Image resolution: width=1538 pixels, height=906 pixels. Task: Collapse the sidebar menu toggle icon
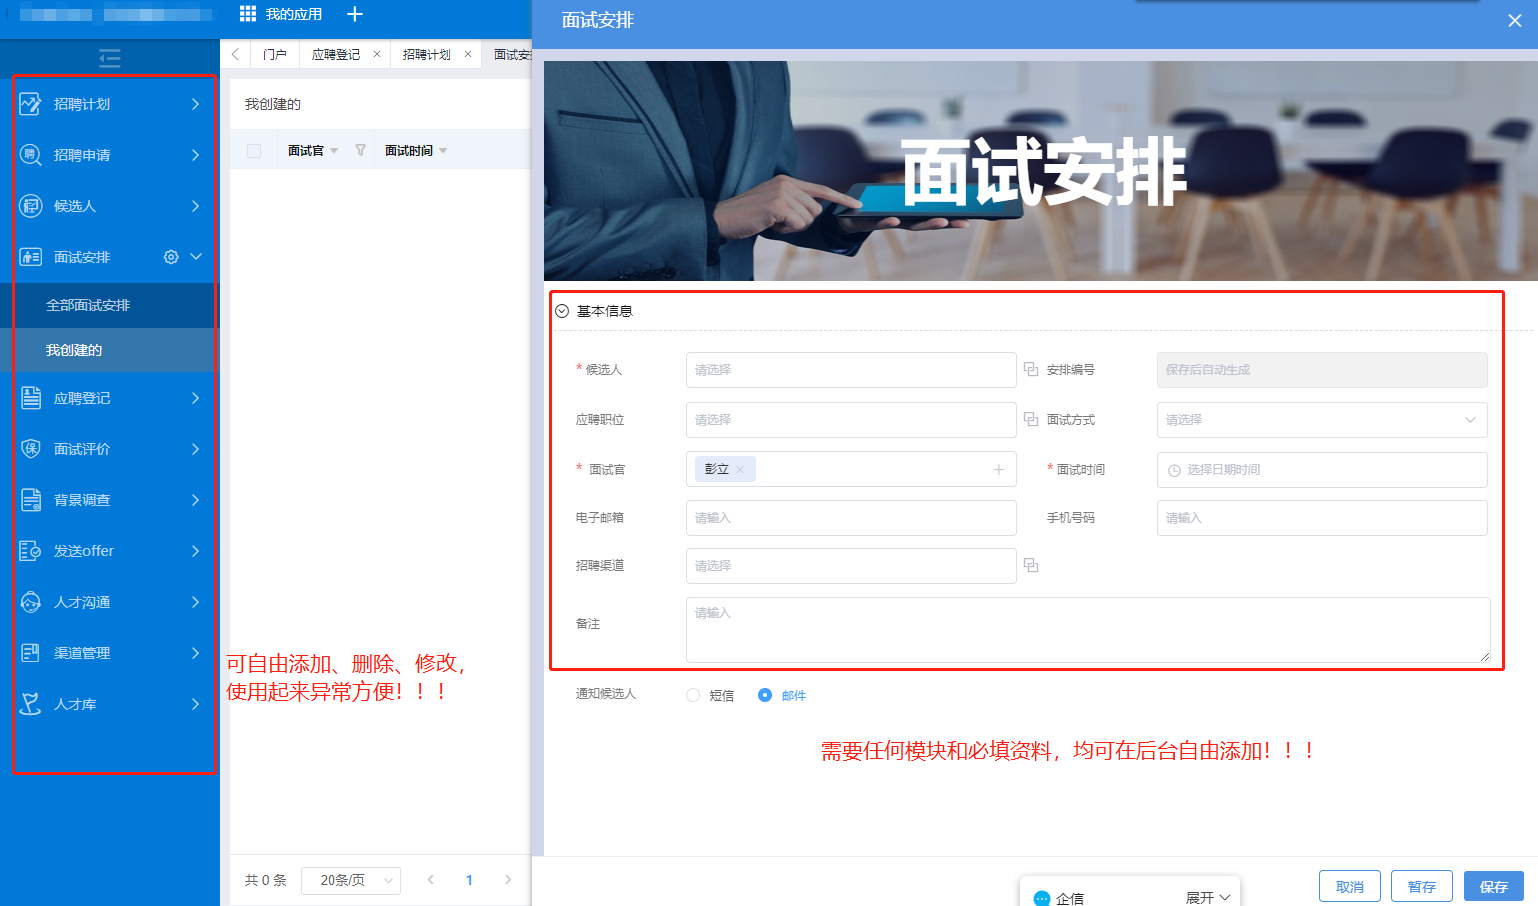pos(110,58)
